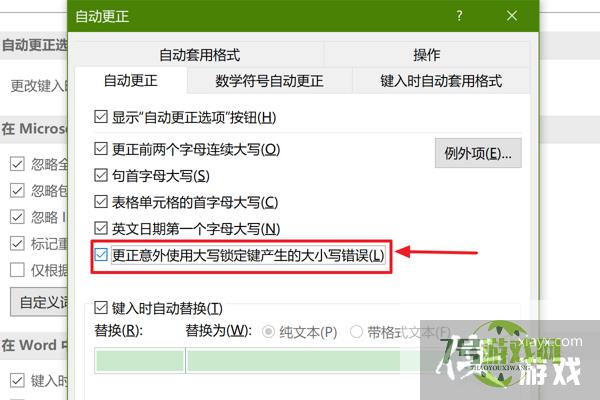This screenshot has width=600, height=400.
Task: Toggle 英文日期第一个字母大写 checkbox
Action: point(101,228)
